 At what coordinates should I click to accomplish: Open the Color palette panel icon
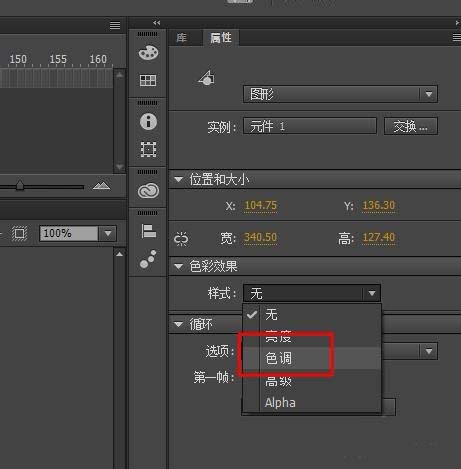pyautogui.click(x=148, y=53)
